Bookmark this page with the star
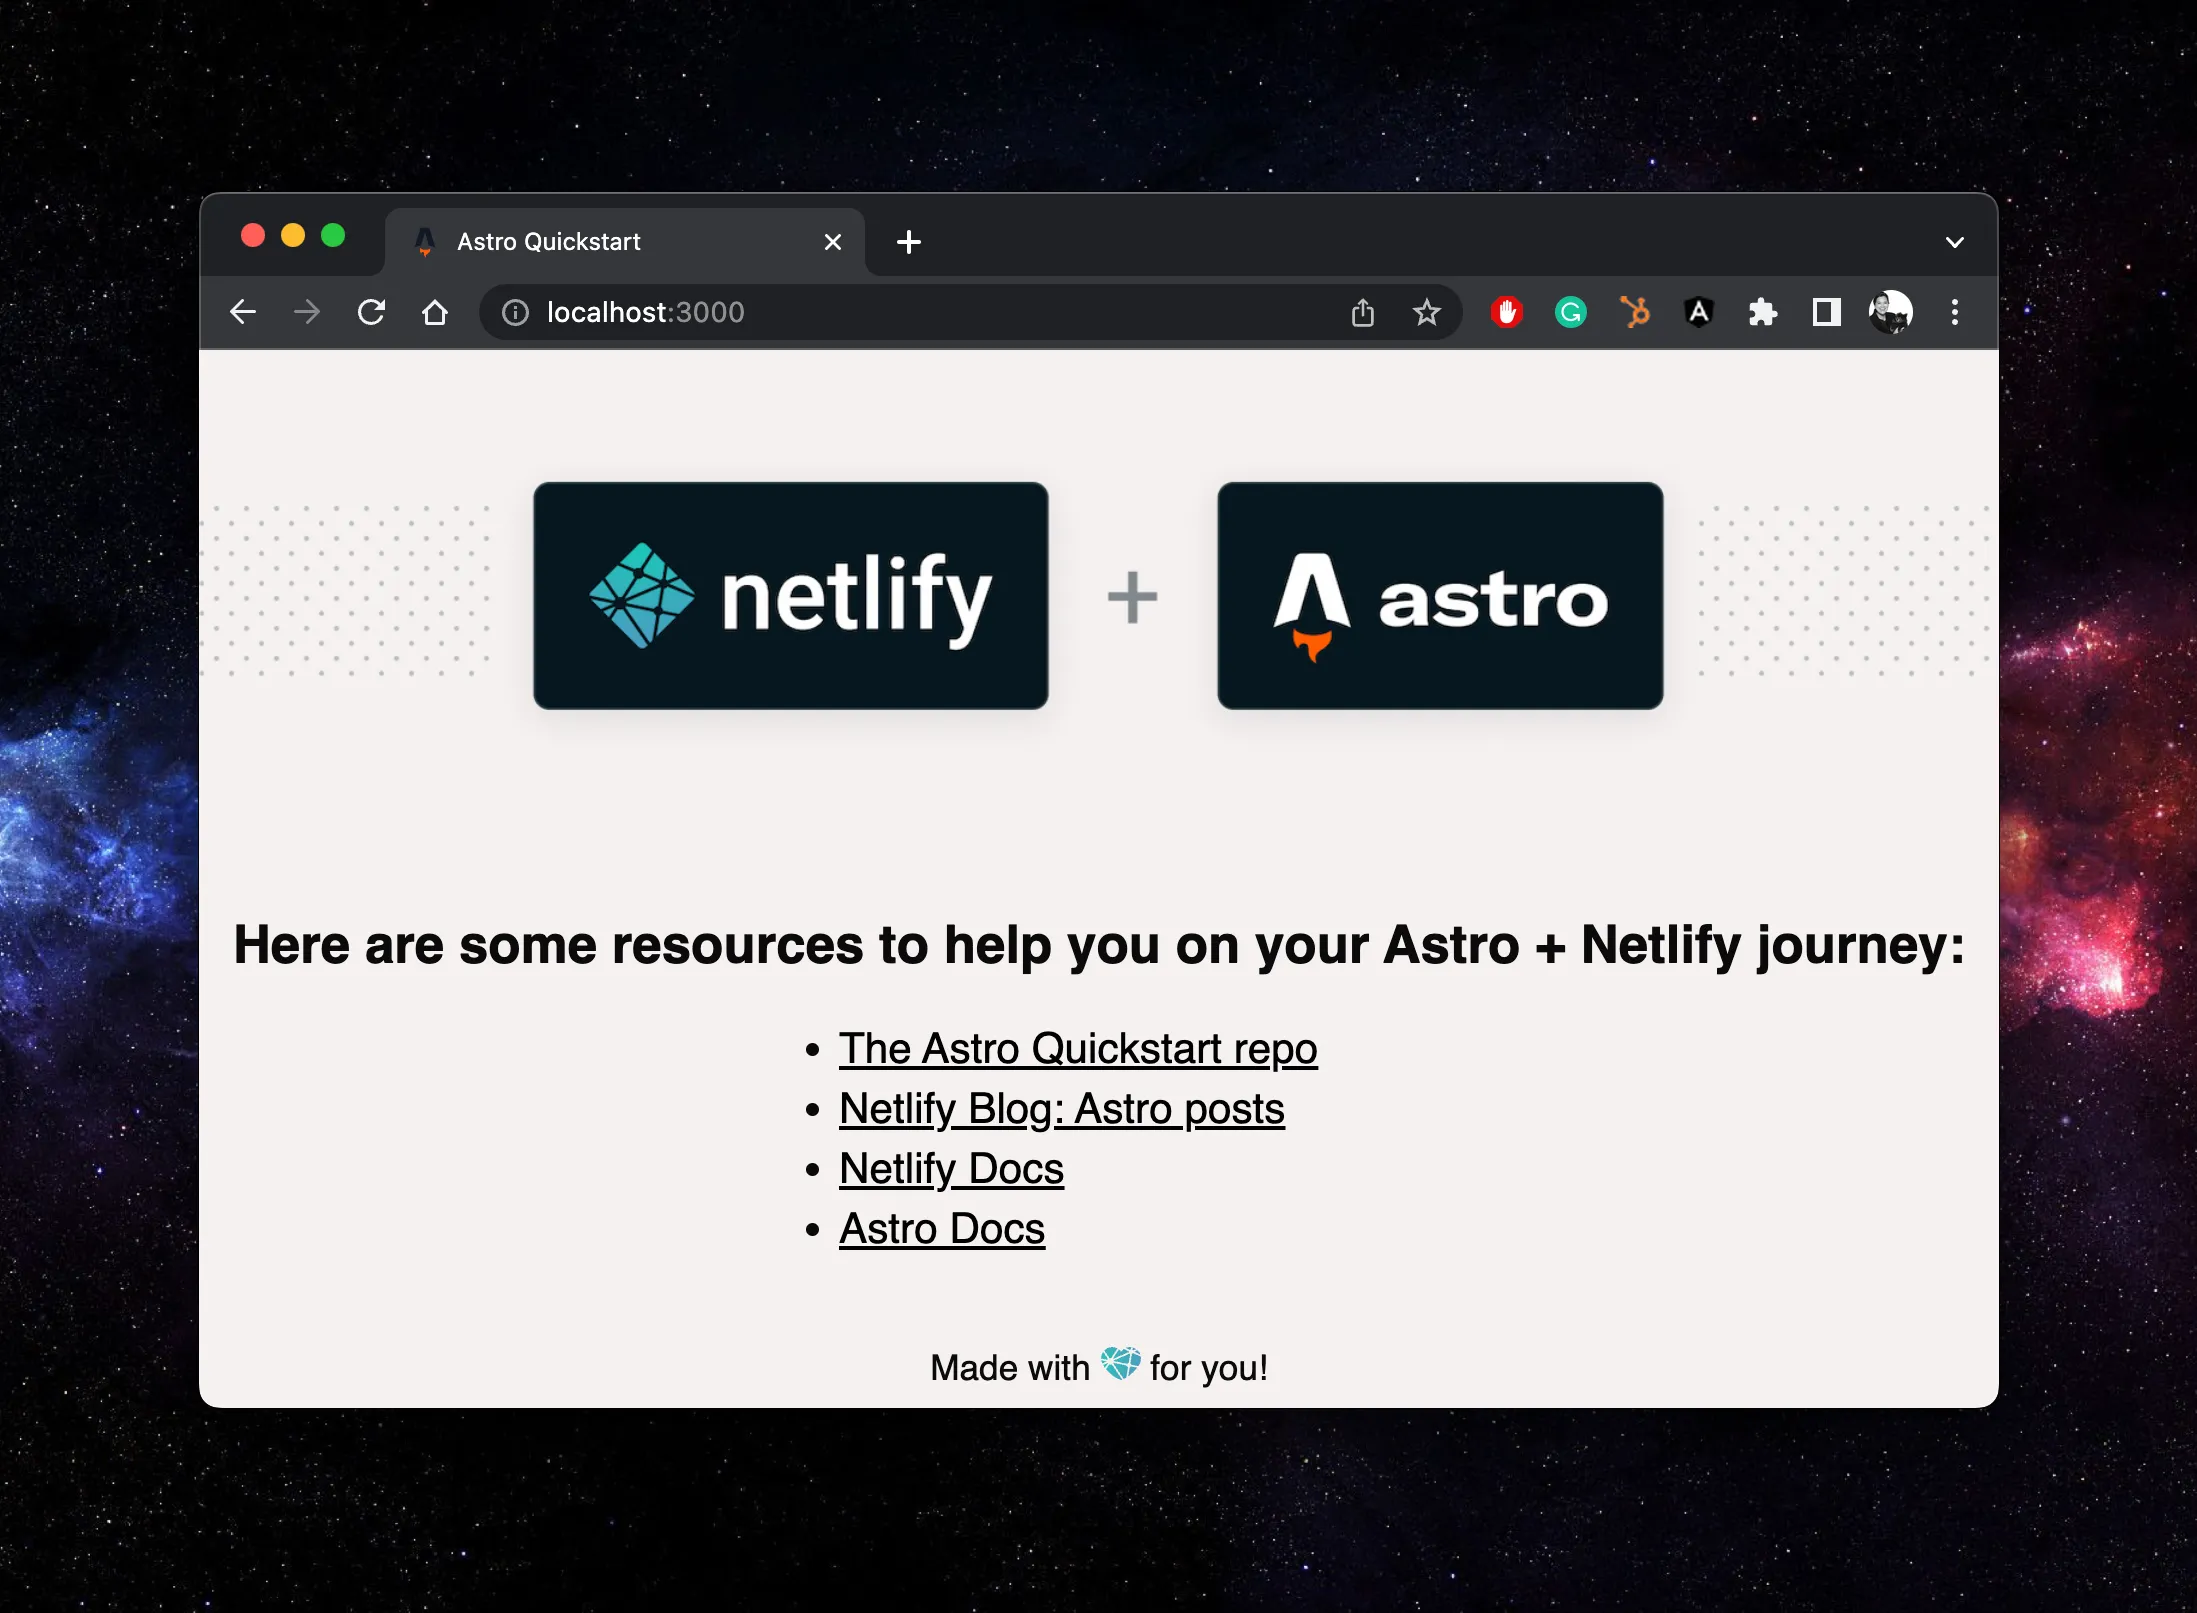Screen dimensions: 2197x1613 point(1426,312)
